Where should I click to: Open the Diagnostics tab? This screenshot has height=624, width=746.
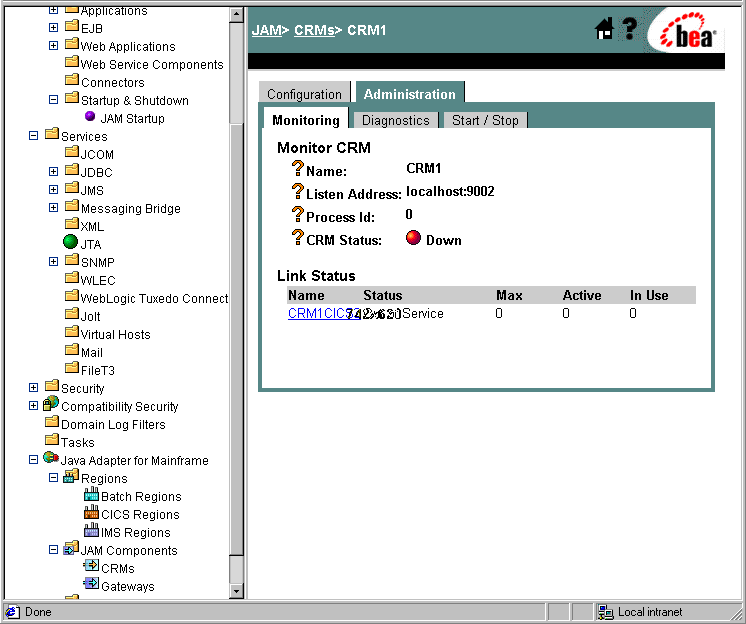tap(395, 120)
